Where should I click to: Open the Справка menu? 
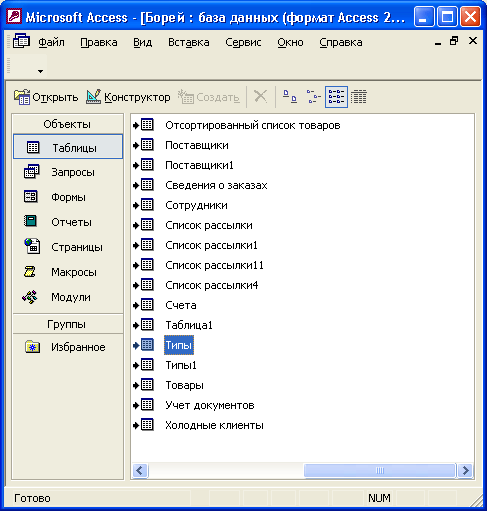pos(341,42)
